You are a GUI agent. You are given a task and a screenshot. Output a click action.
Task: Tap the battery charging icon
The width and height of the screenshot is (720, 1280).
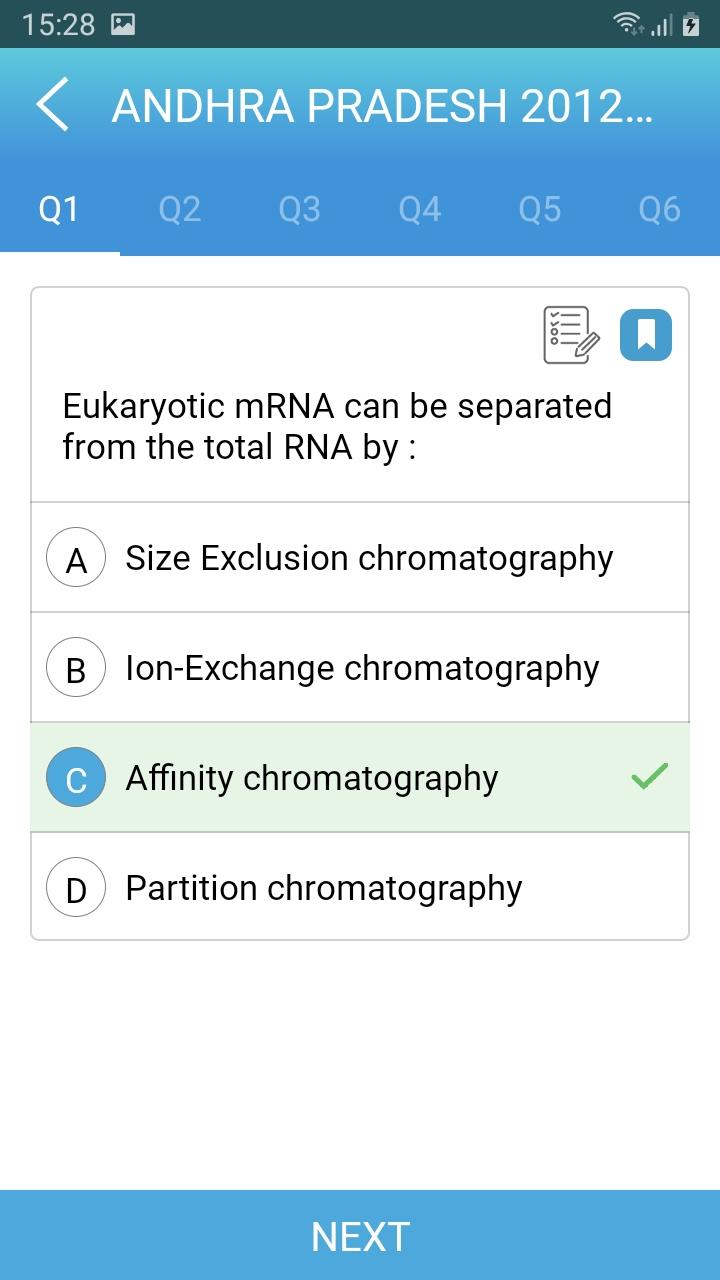[x=691, y=24]
